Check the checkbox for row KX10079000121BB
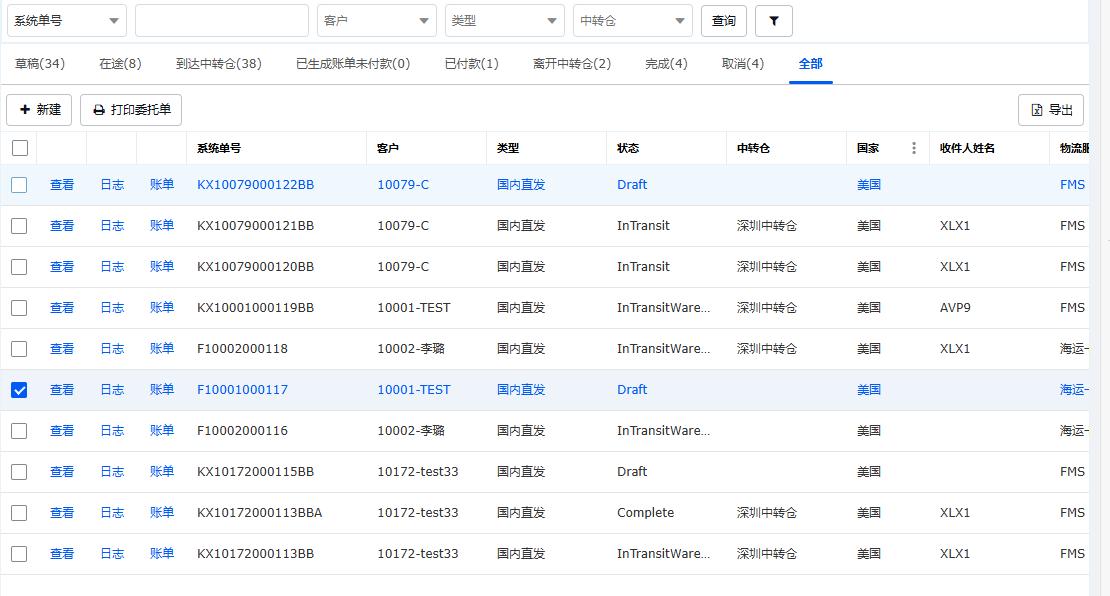The width and height of the screenshot is (1110, 596). (19, 226)
